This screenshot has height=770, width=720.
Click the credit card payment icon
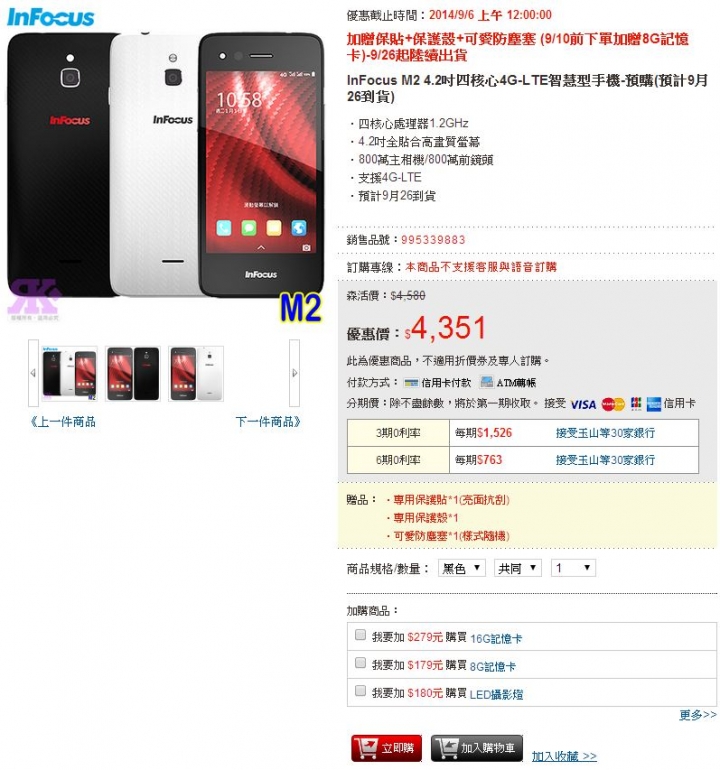tap(410, 383)
